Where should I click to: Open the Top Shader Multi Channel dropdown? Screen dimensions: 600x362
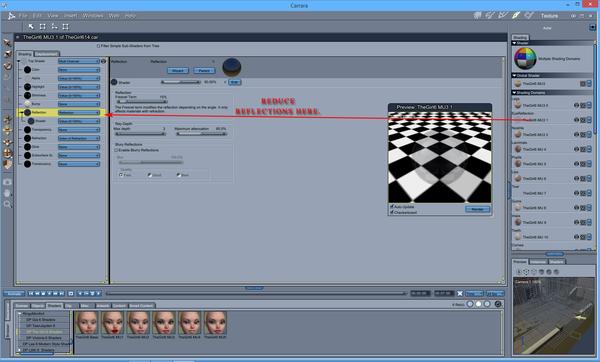pos(79,61)
